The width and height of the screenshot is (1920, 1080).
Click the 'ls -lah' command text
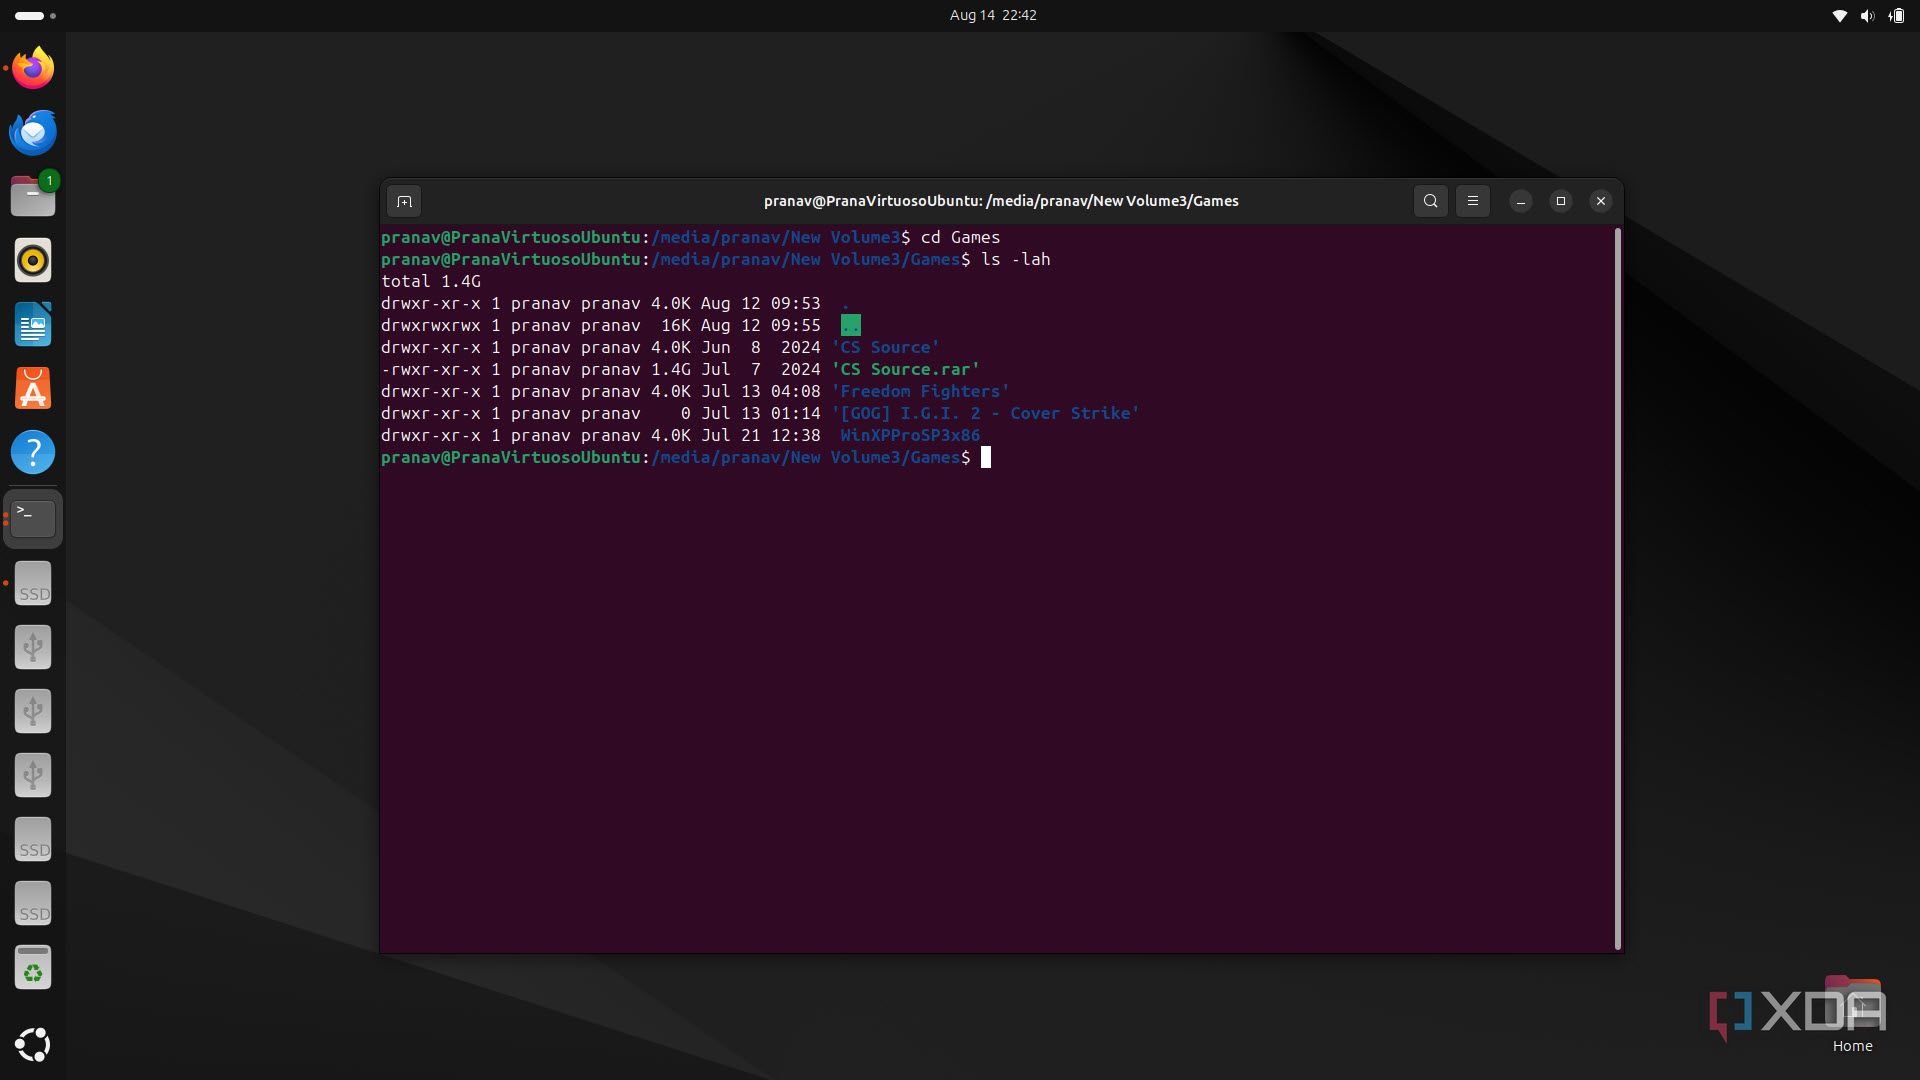point(1015,259)
